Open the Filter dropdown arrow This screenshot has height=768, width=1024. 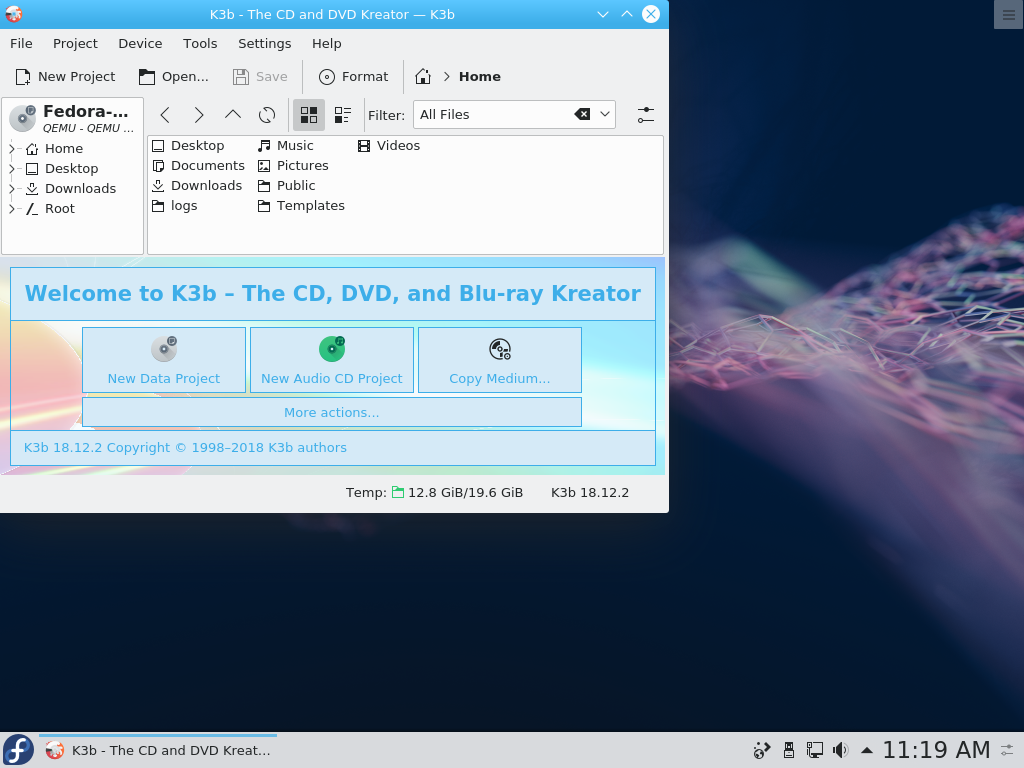click(605, 114)
